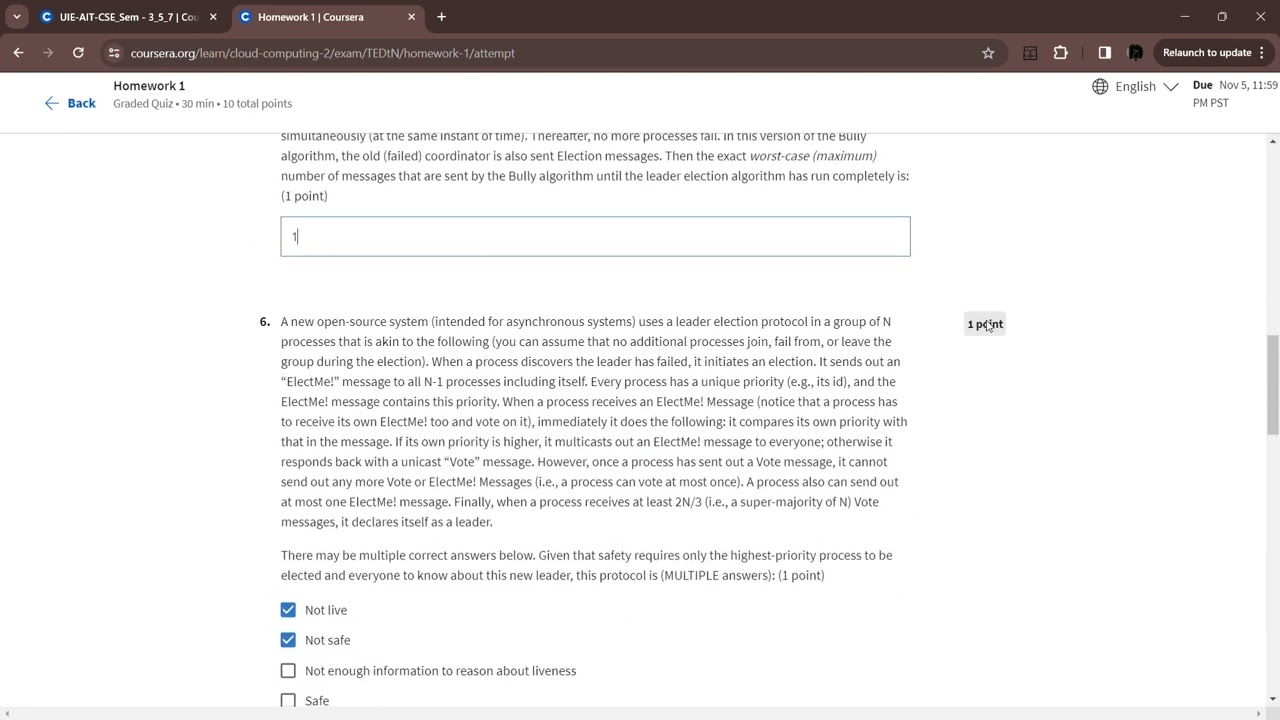Click Relaunch to update button
The width and height of the screenshot is (1280, 720).
(1207, 53)
